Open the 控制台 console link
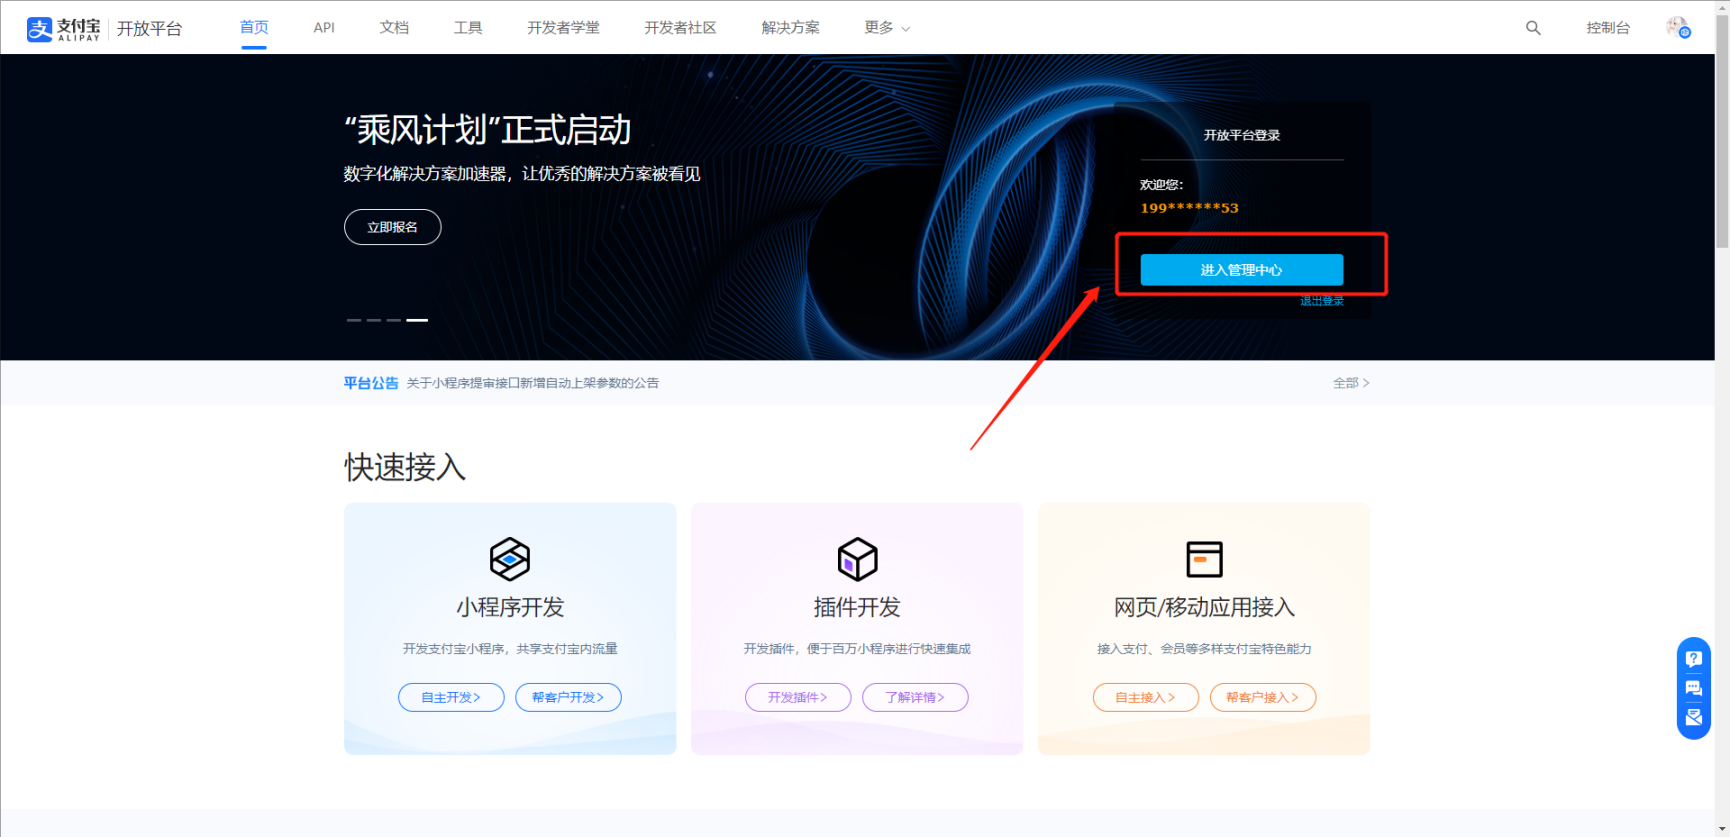The image size is (1730, 837). pyautogui.click(x=1608, y=28)
